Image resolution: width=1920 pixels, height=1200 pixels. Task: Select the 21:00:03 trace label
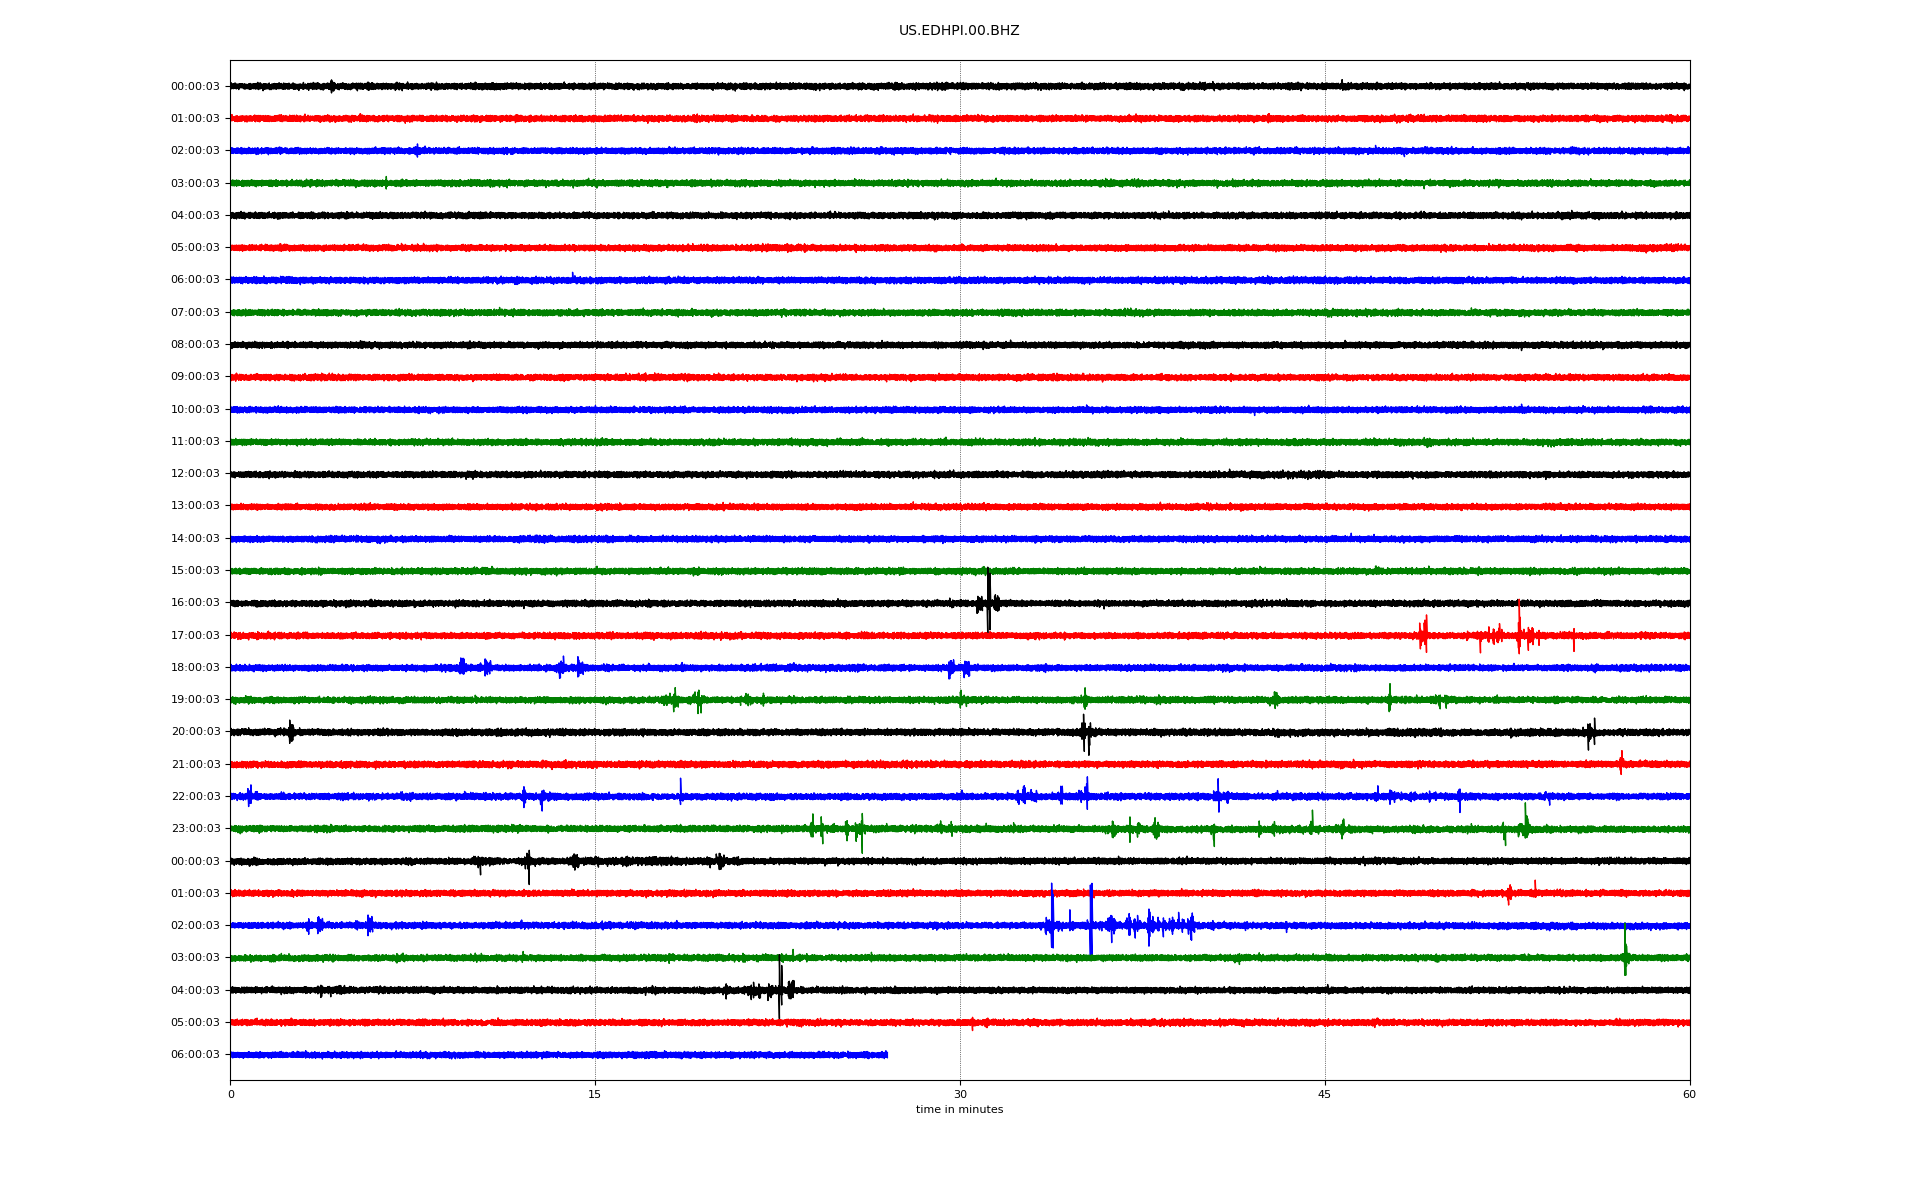pos(195,764)
